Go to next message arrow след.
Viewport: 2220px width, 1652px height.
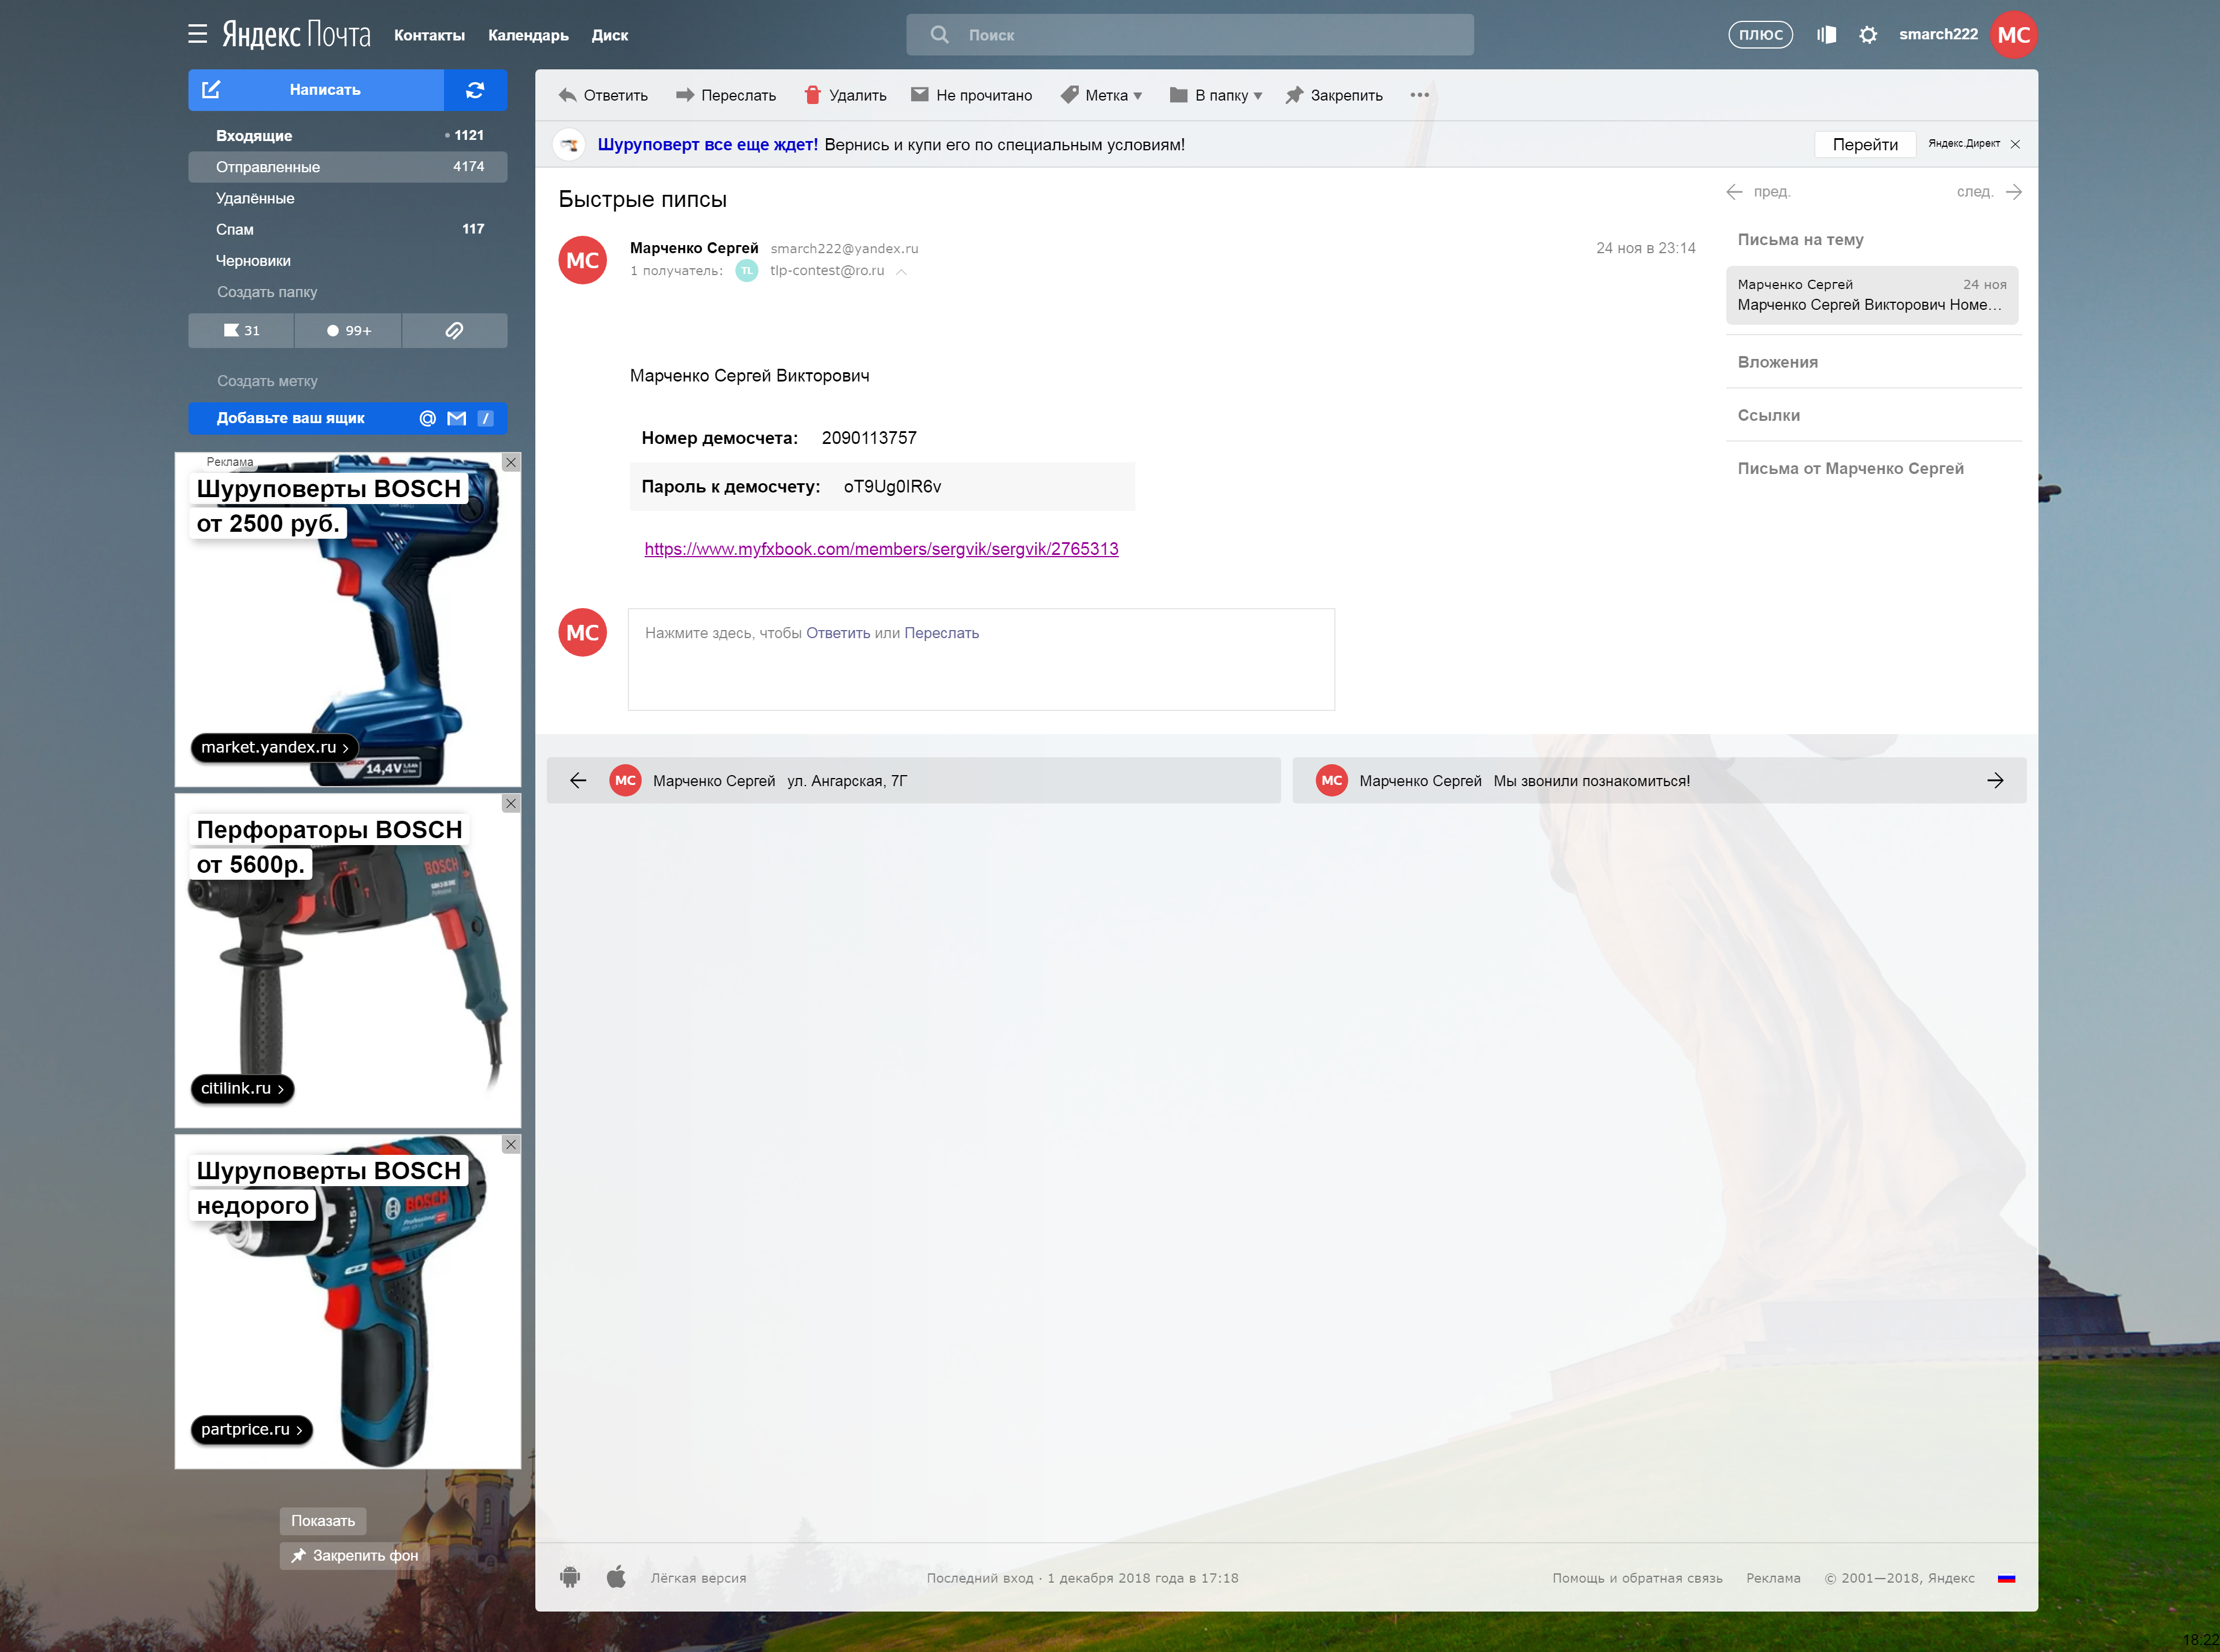point(1989,192)
